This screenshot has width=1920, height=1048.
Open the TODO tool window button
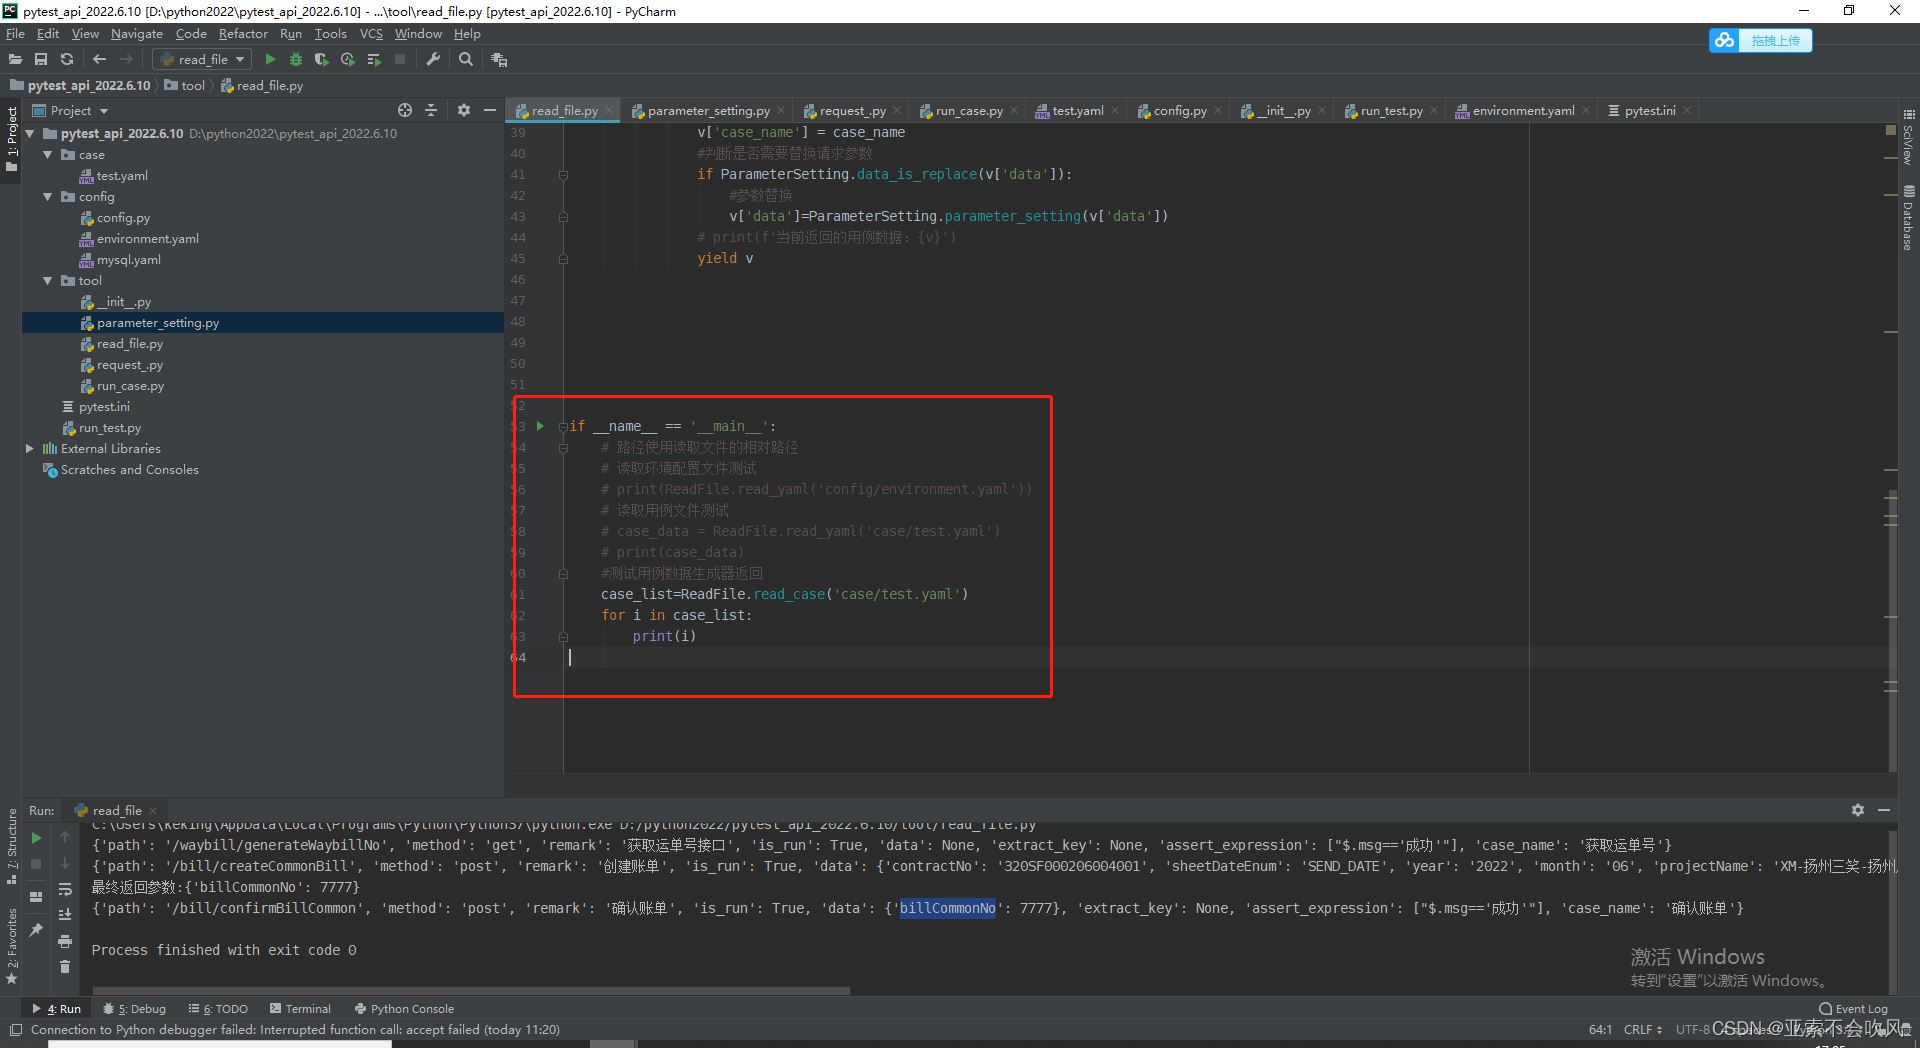click(x=218, y=1009)
